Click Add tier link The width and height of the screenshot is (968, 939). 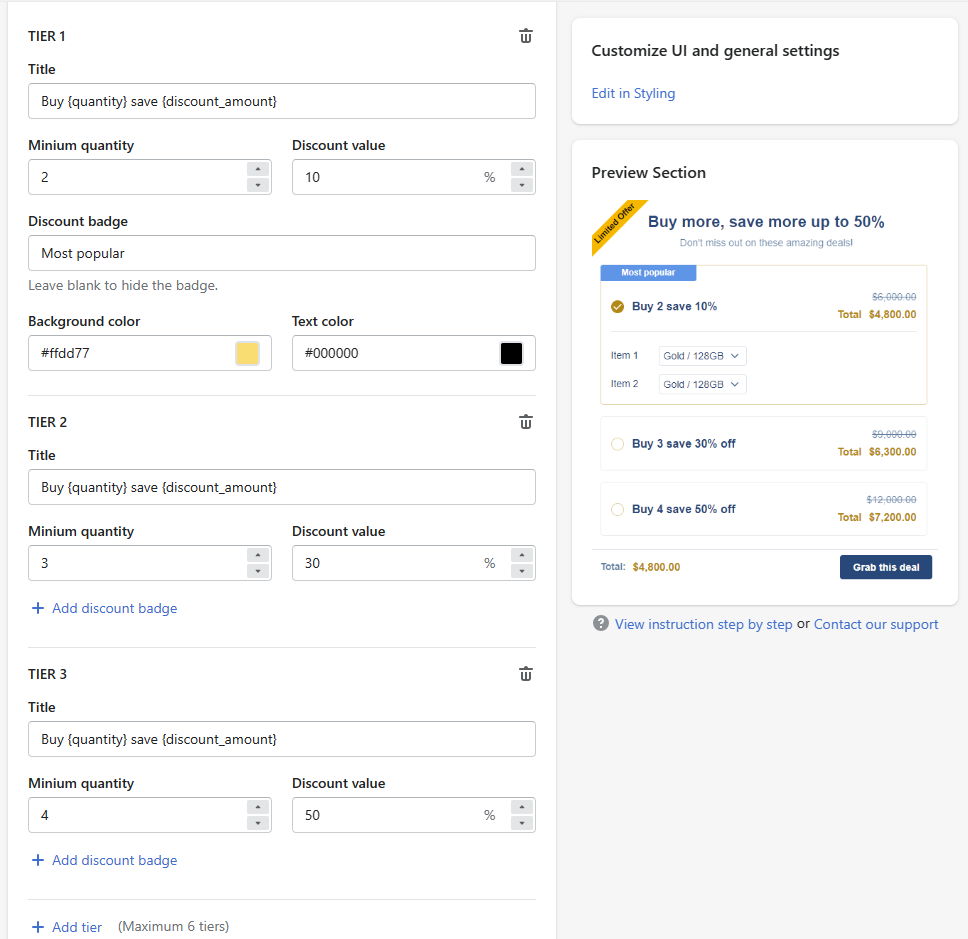tap(77, 927)
